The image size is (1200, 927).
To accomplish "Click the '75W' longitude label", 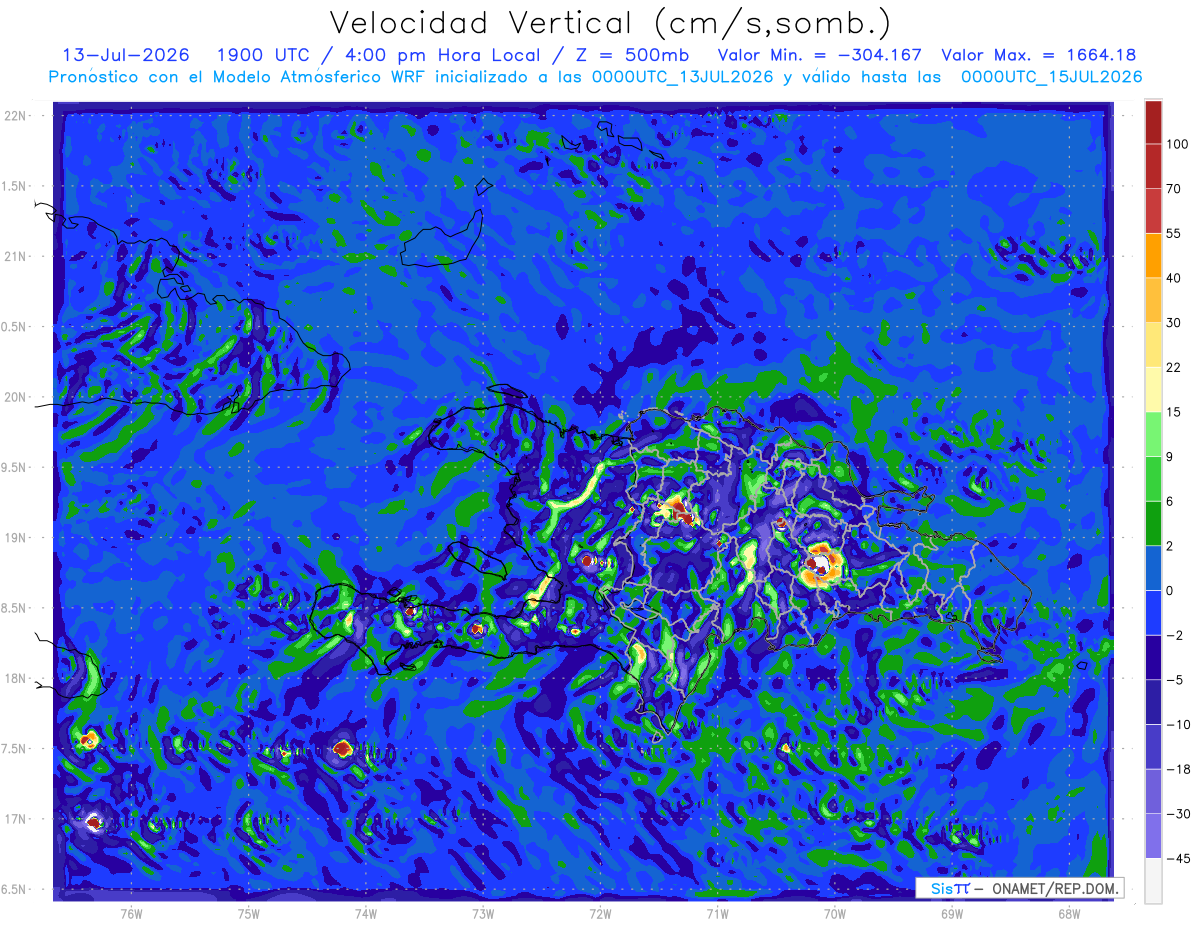I will [x=249, y=913].
